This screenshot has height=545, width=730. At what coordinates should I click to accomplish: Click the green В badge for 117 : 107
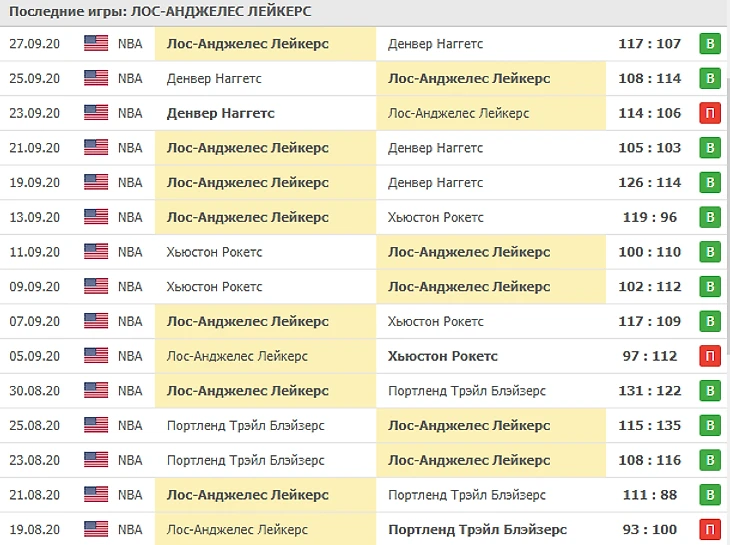click(x=710, y=44)
